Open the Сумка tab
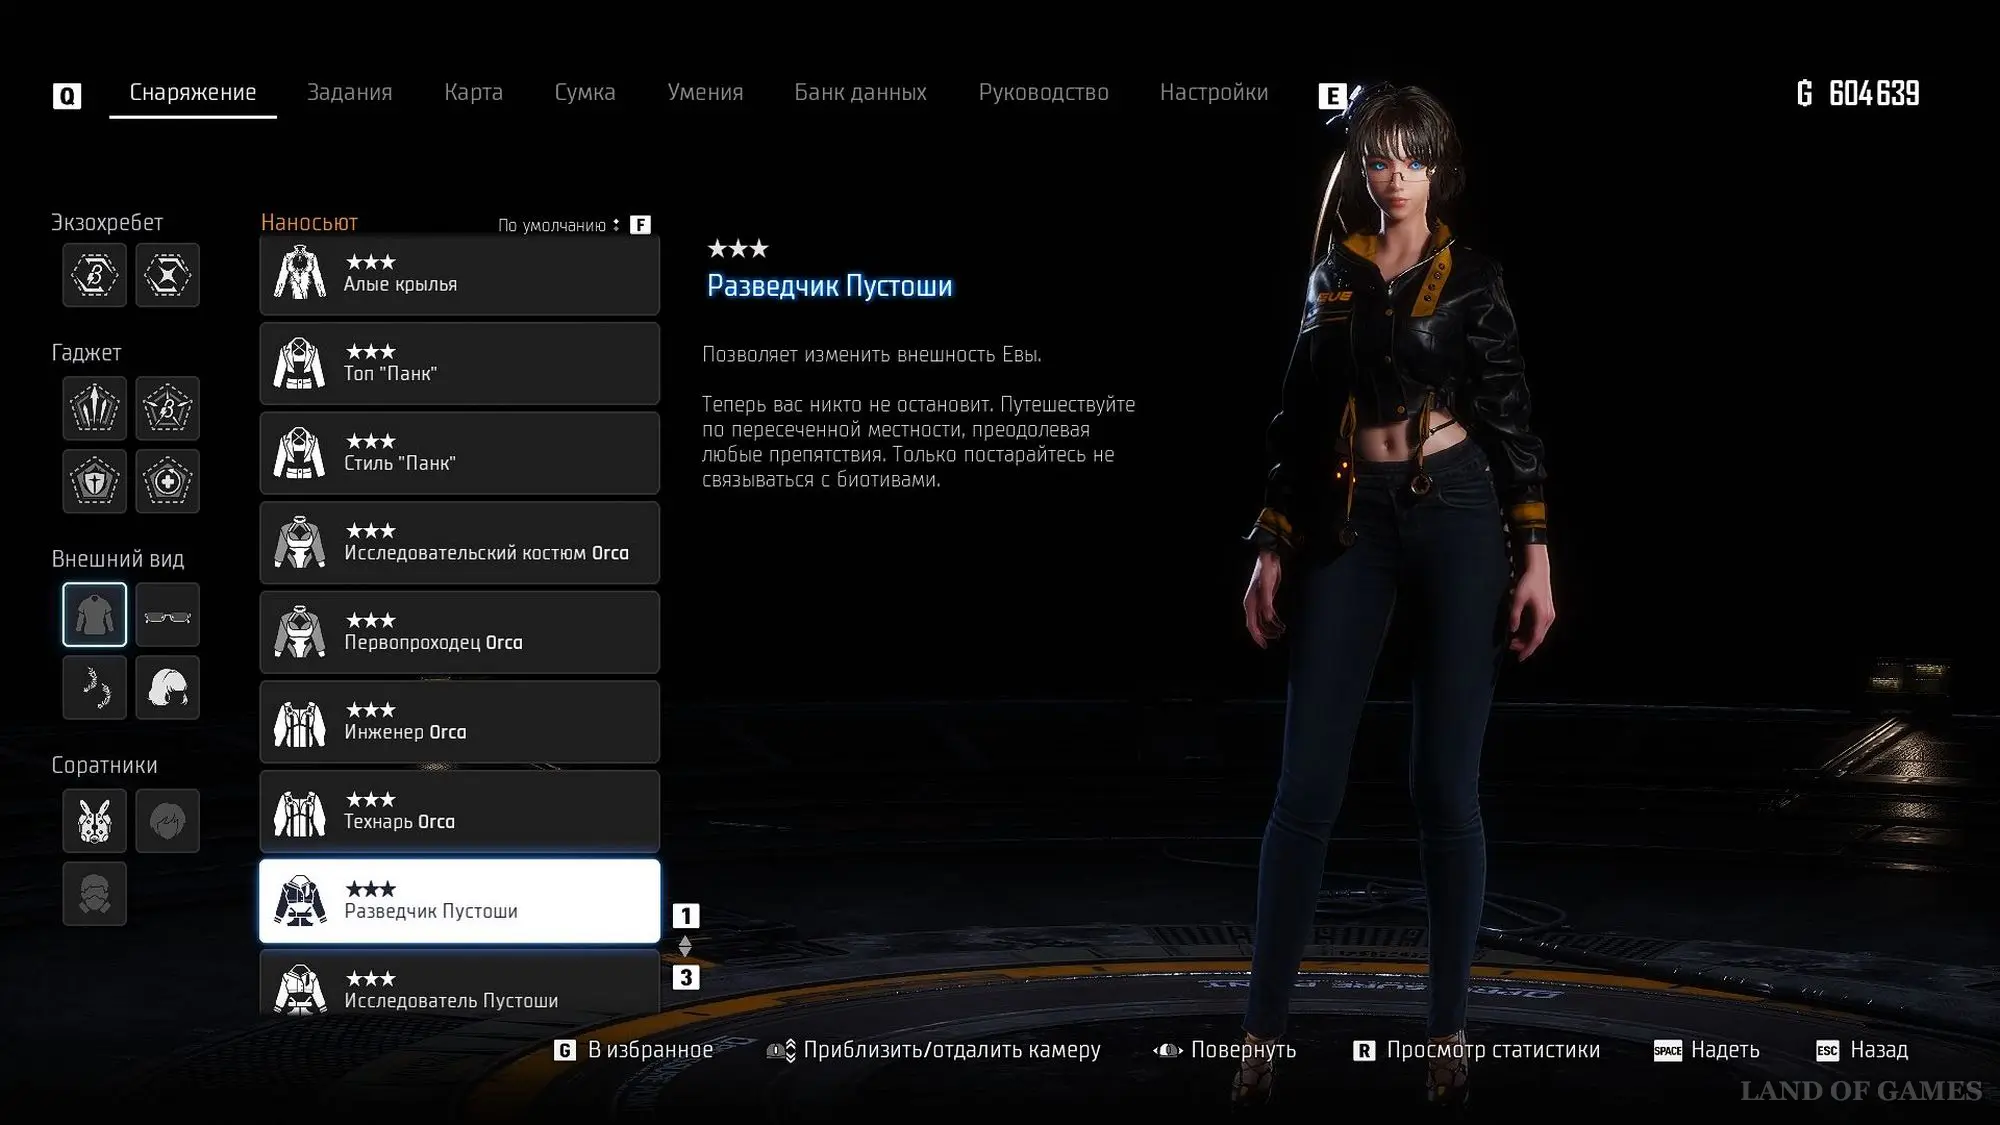 [585, 93]
